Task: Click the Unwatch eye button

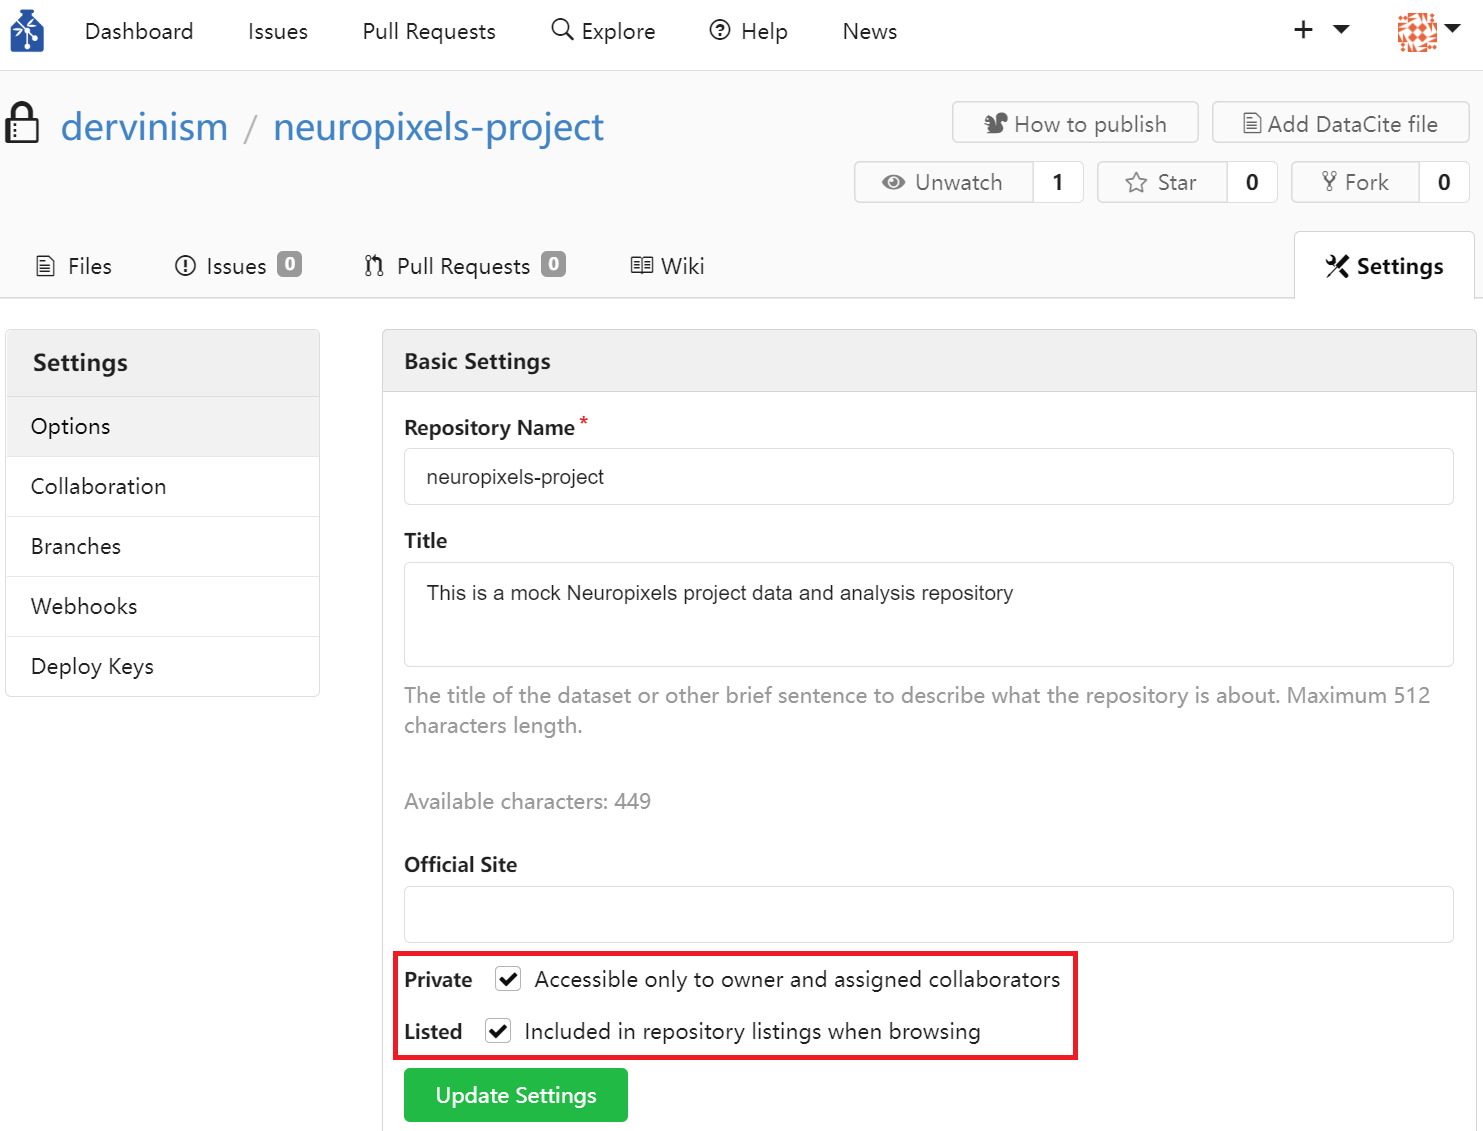Action: coord(944,182)
